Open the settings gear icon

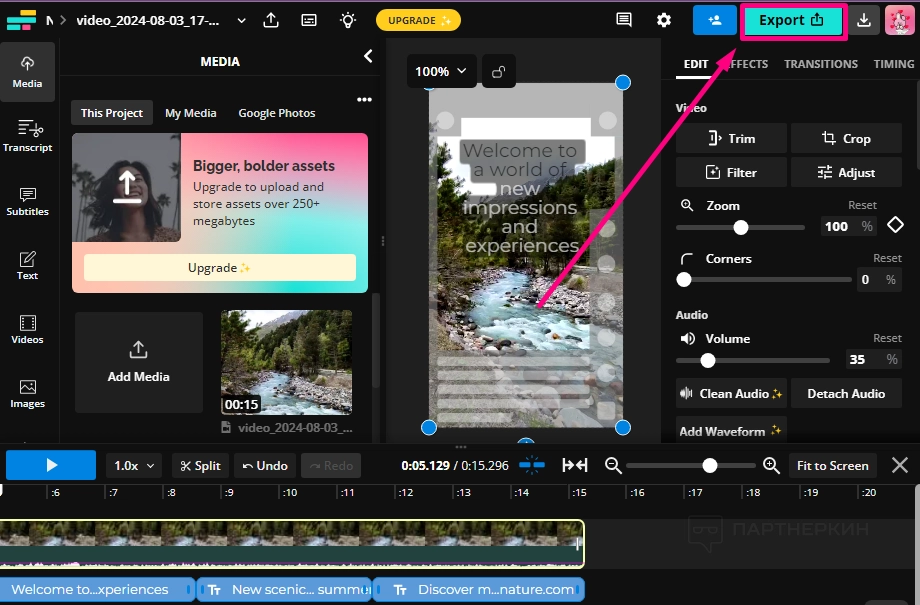(664, 20)
